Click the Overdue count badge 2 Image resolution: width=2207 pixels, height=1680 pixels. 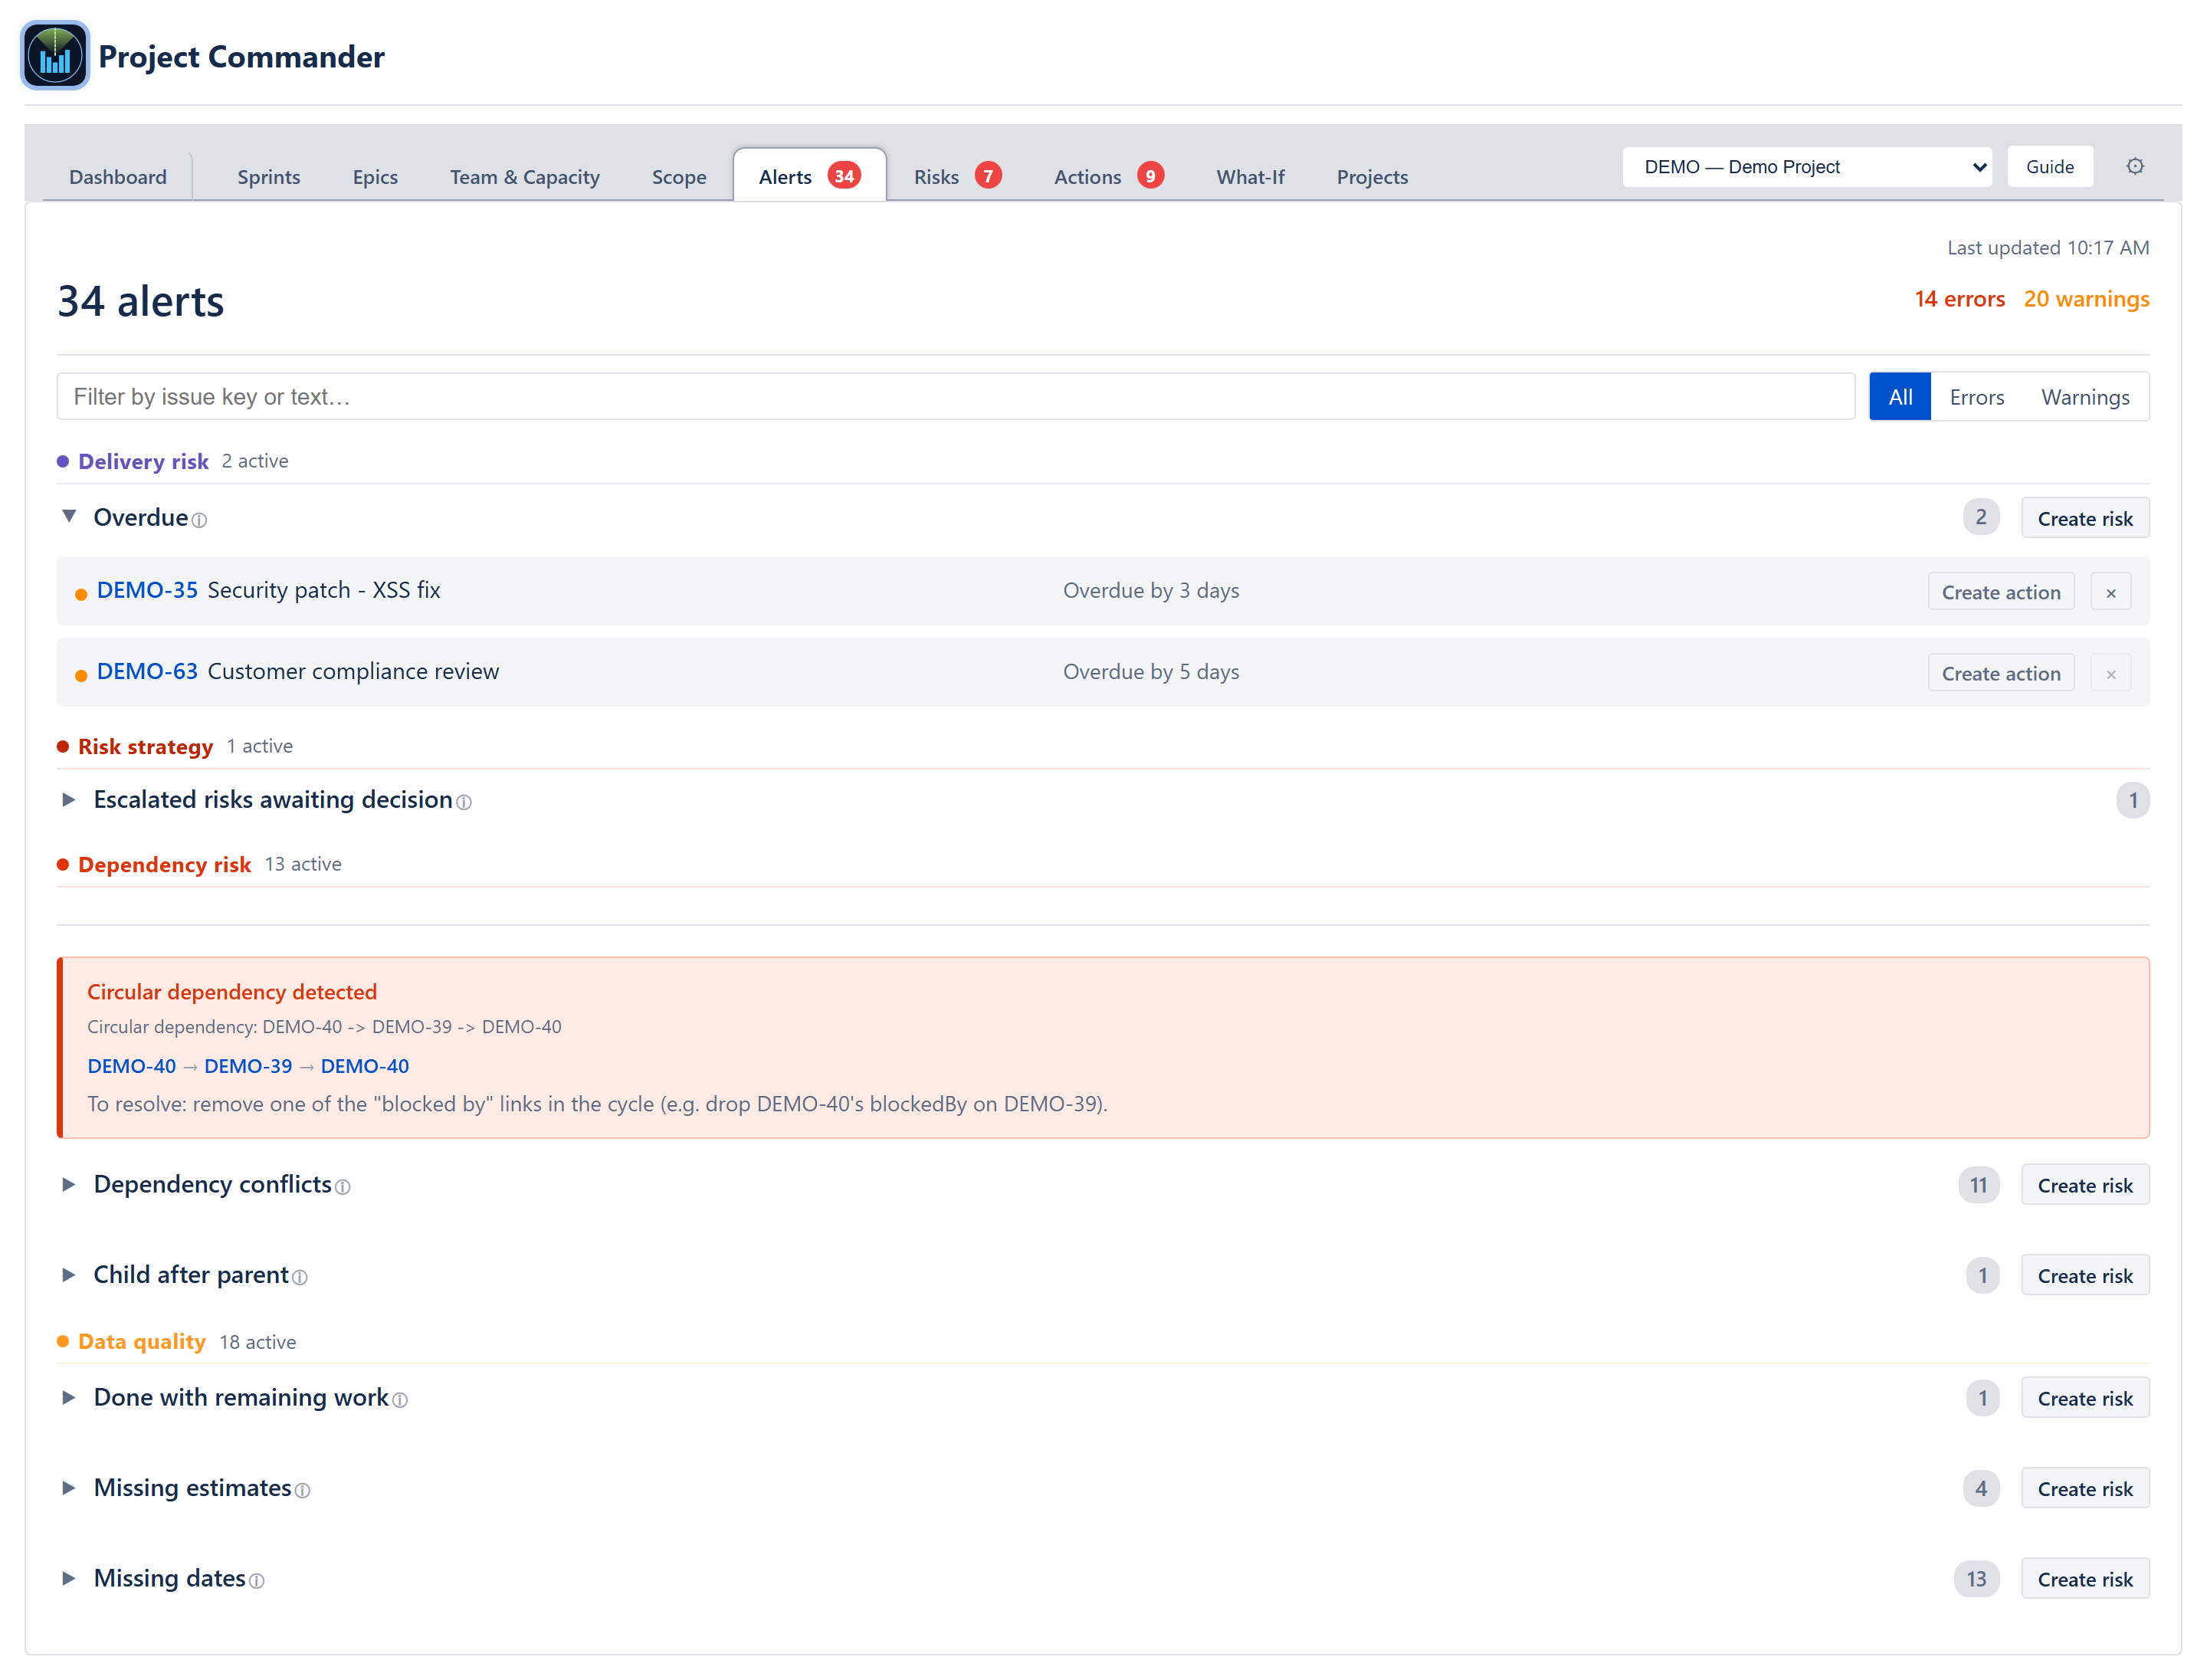click(x=1980, y=517)
